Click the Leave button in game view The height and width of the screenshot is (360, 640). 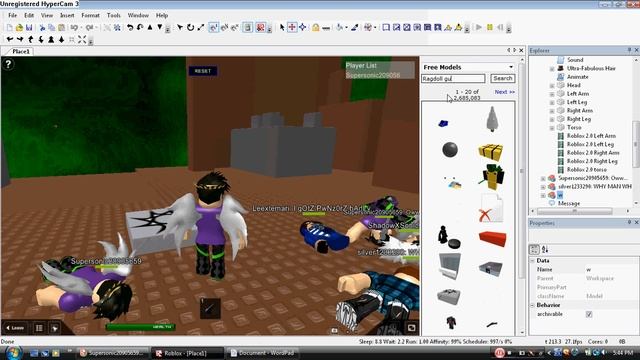pyautogui.click(x=16, y=328)
